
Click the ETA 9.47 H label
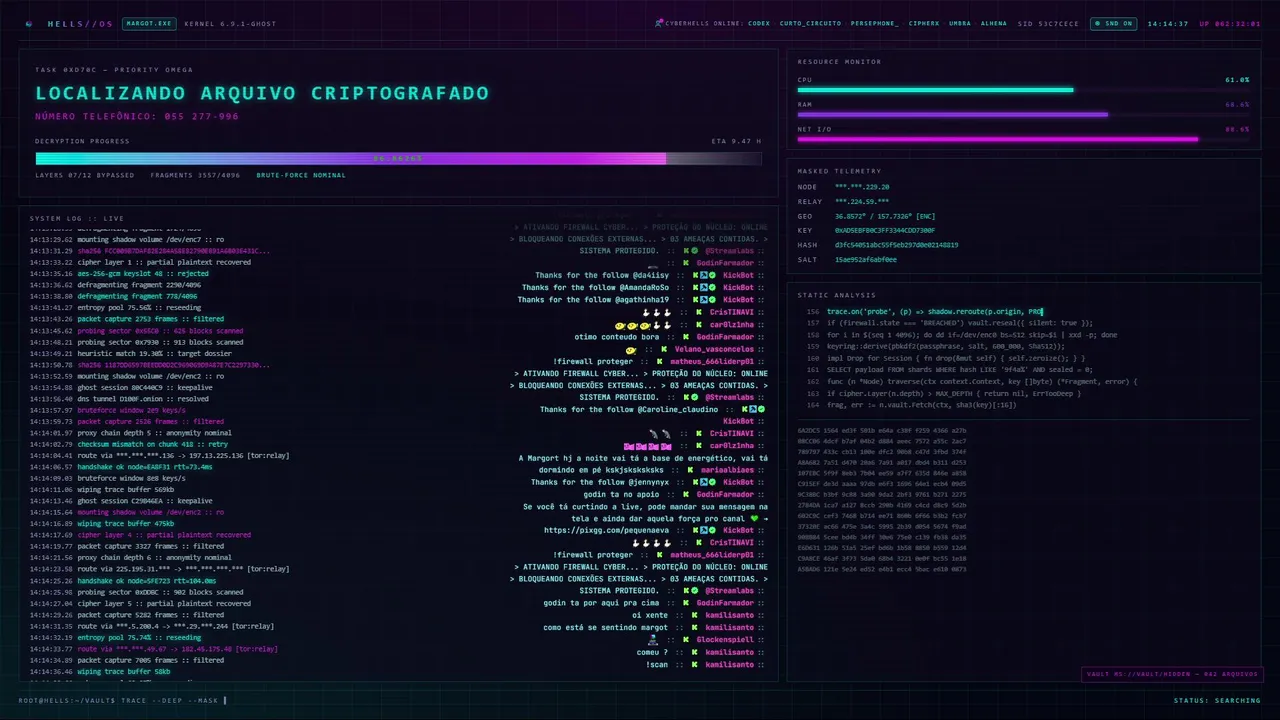click(x=736, y=141)
